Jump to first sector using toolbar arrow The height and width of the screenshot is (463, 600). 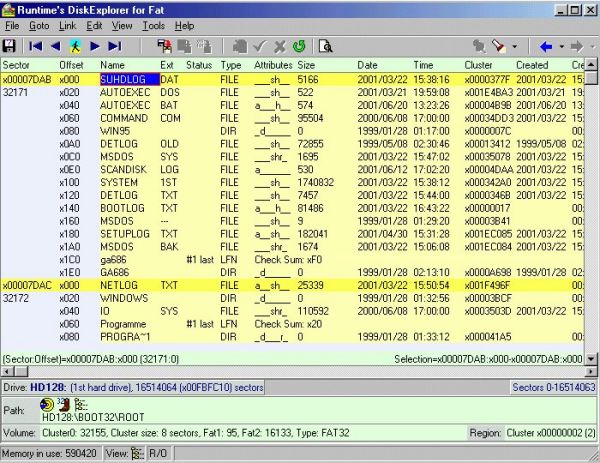click(x=35, y=46)
